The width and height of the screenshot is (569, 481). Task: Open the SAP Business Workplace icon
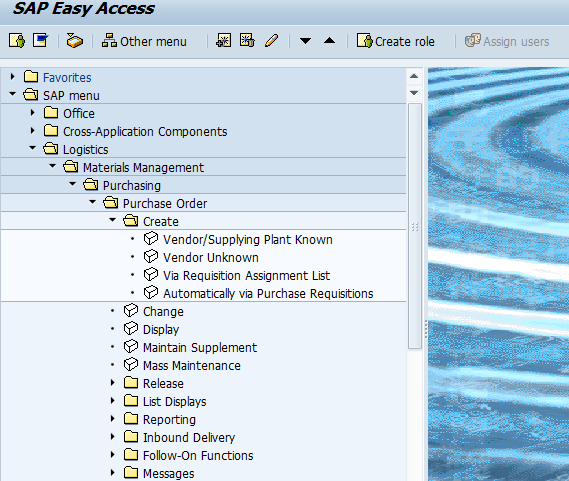[x=74, y=41]
